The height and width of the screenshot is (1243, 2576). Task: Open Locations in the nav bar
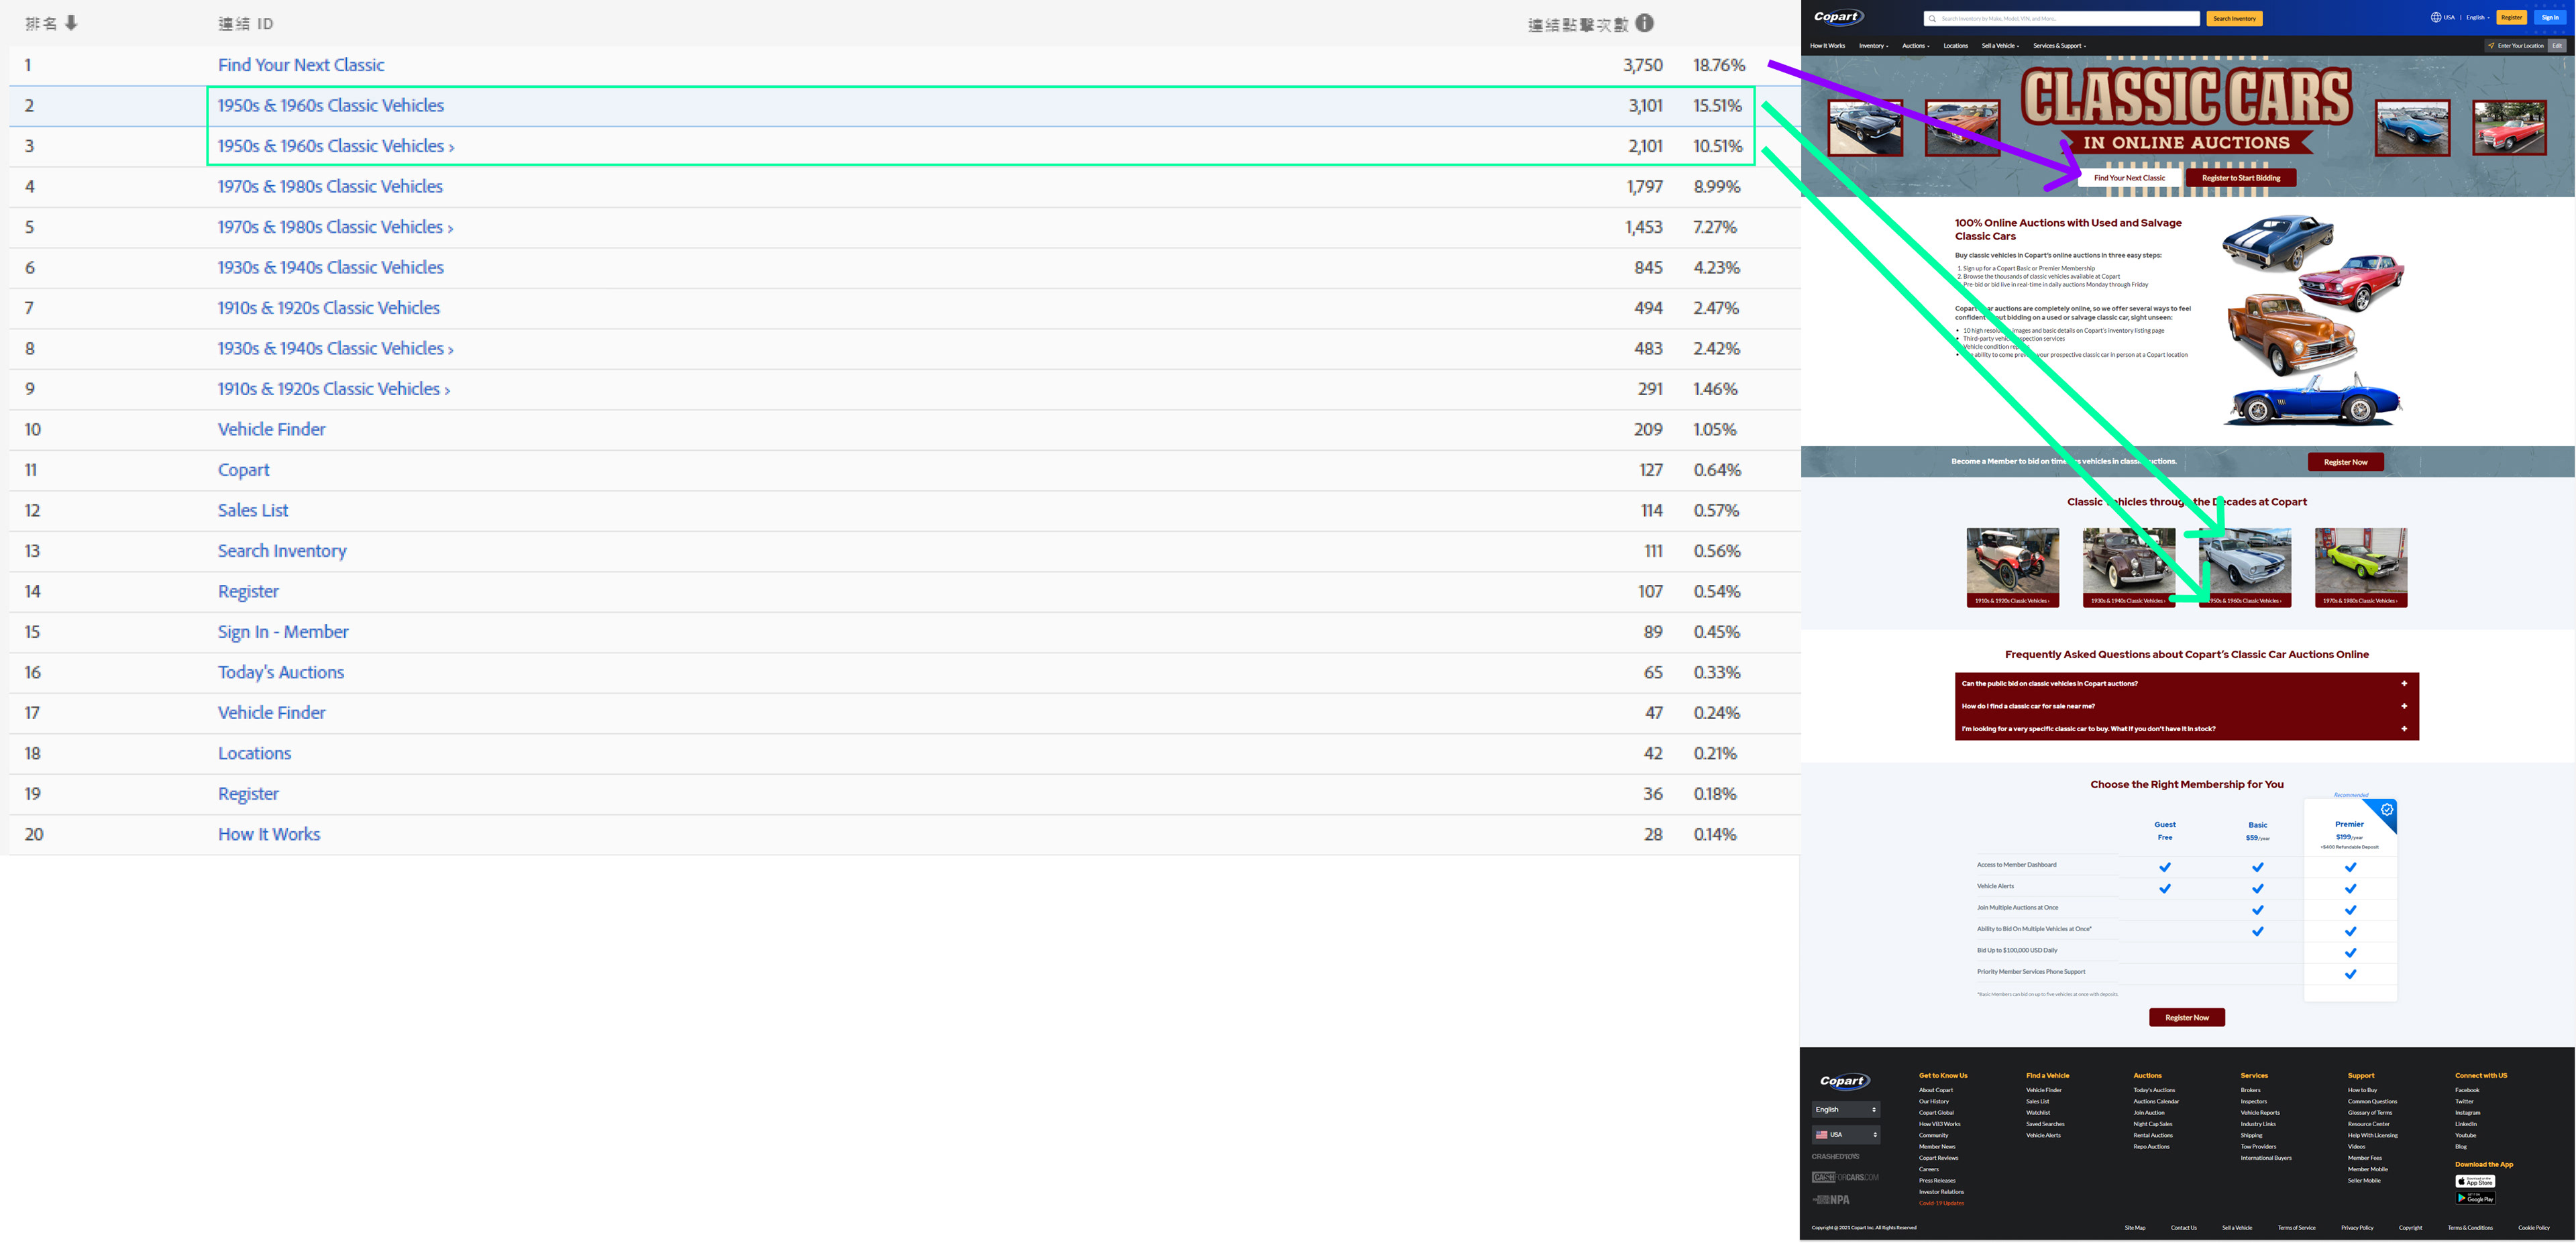1955,46
